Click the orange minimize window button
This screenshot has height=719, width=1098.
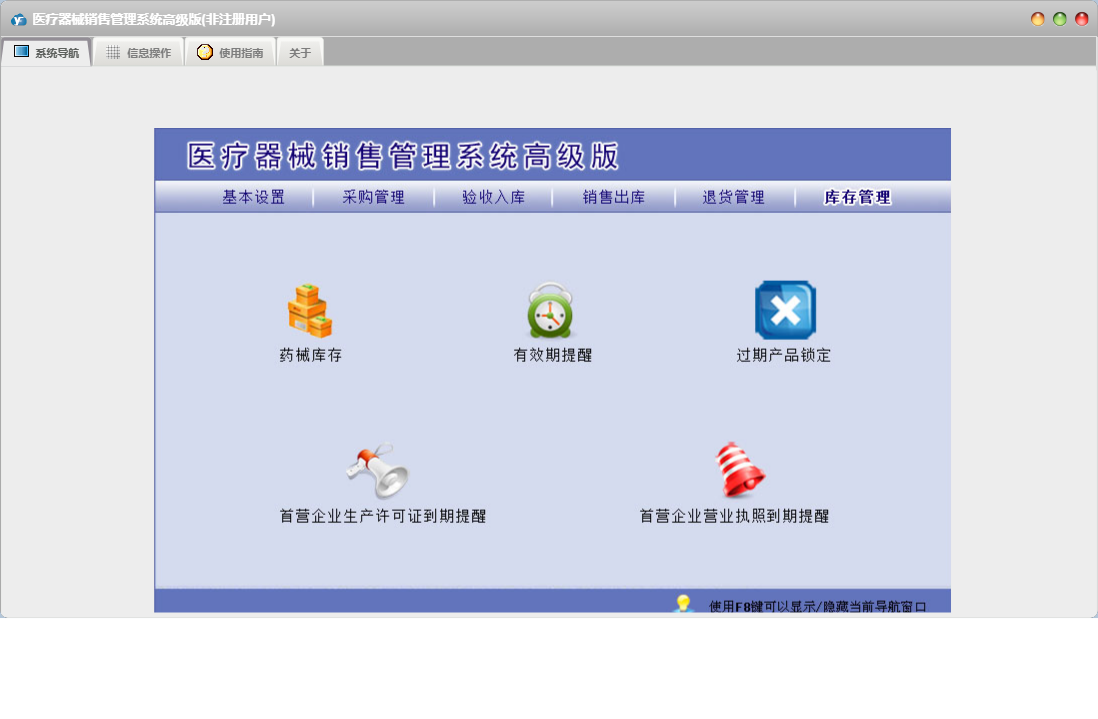(1038, 19)
